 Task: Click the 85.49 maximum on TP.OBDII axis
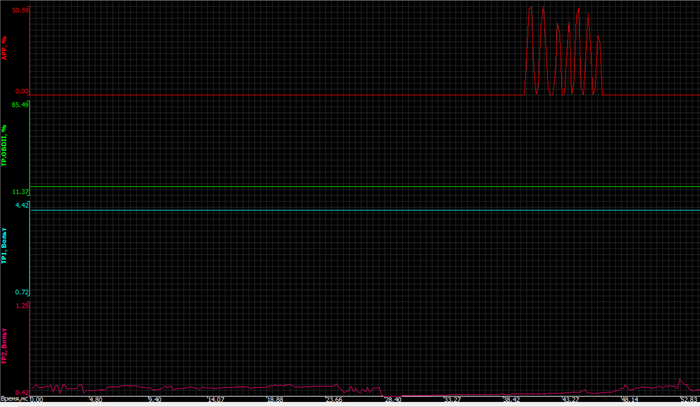[21, 104]
